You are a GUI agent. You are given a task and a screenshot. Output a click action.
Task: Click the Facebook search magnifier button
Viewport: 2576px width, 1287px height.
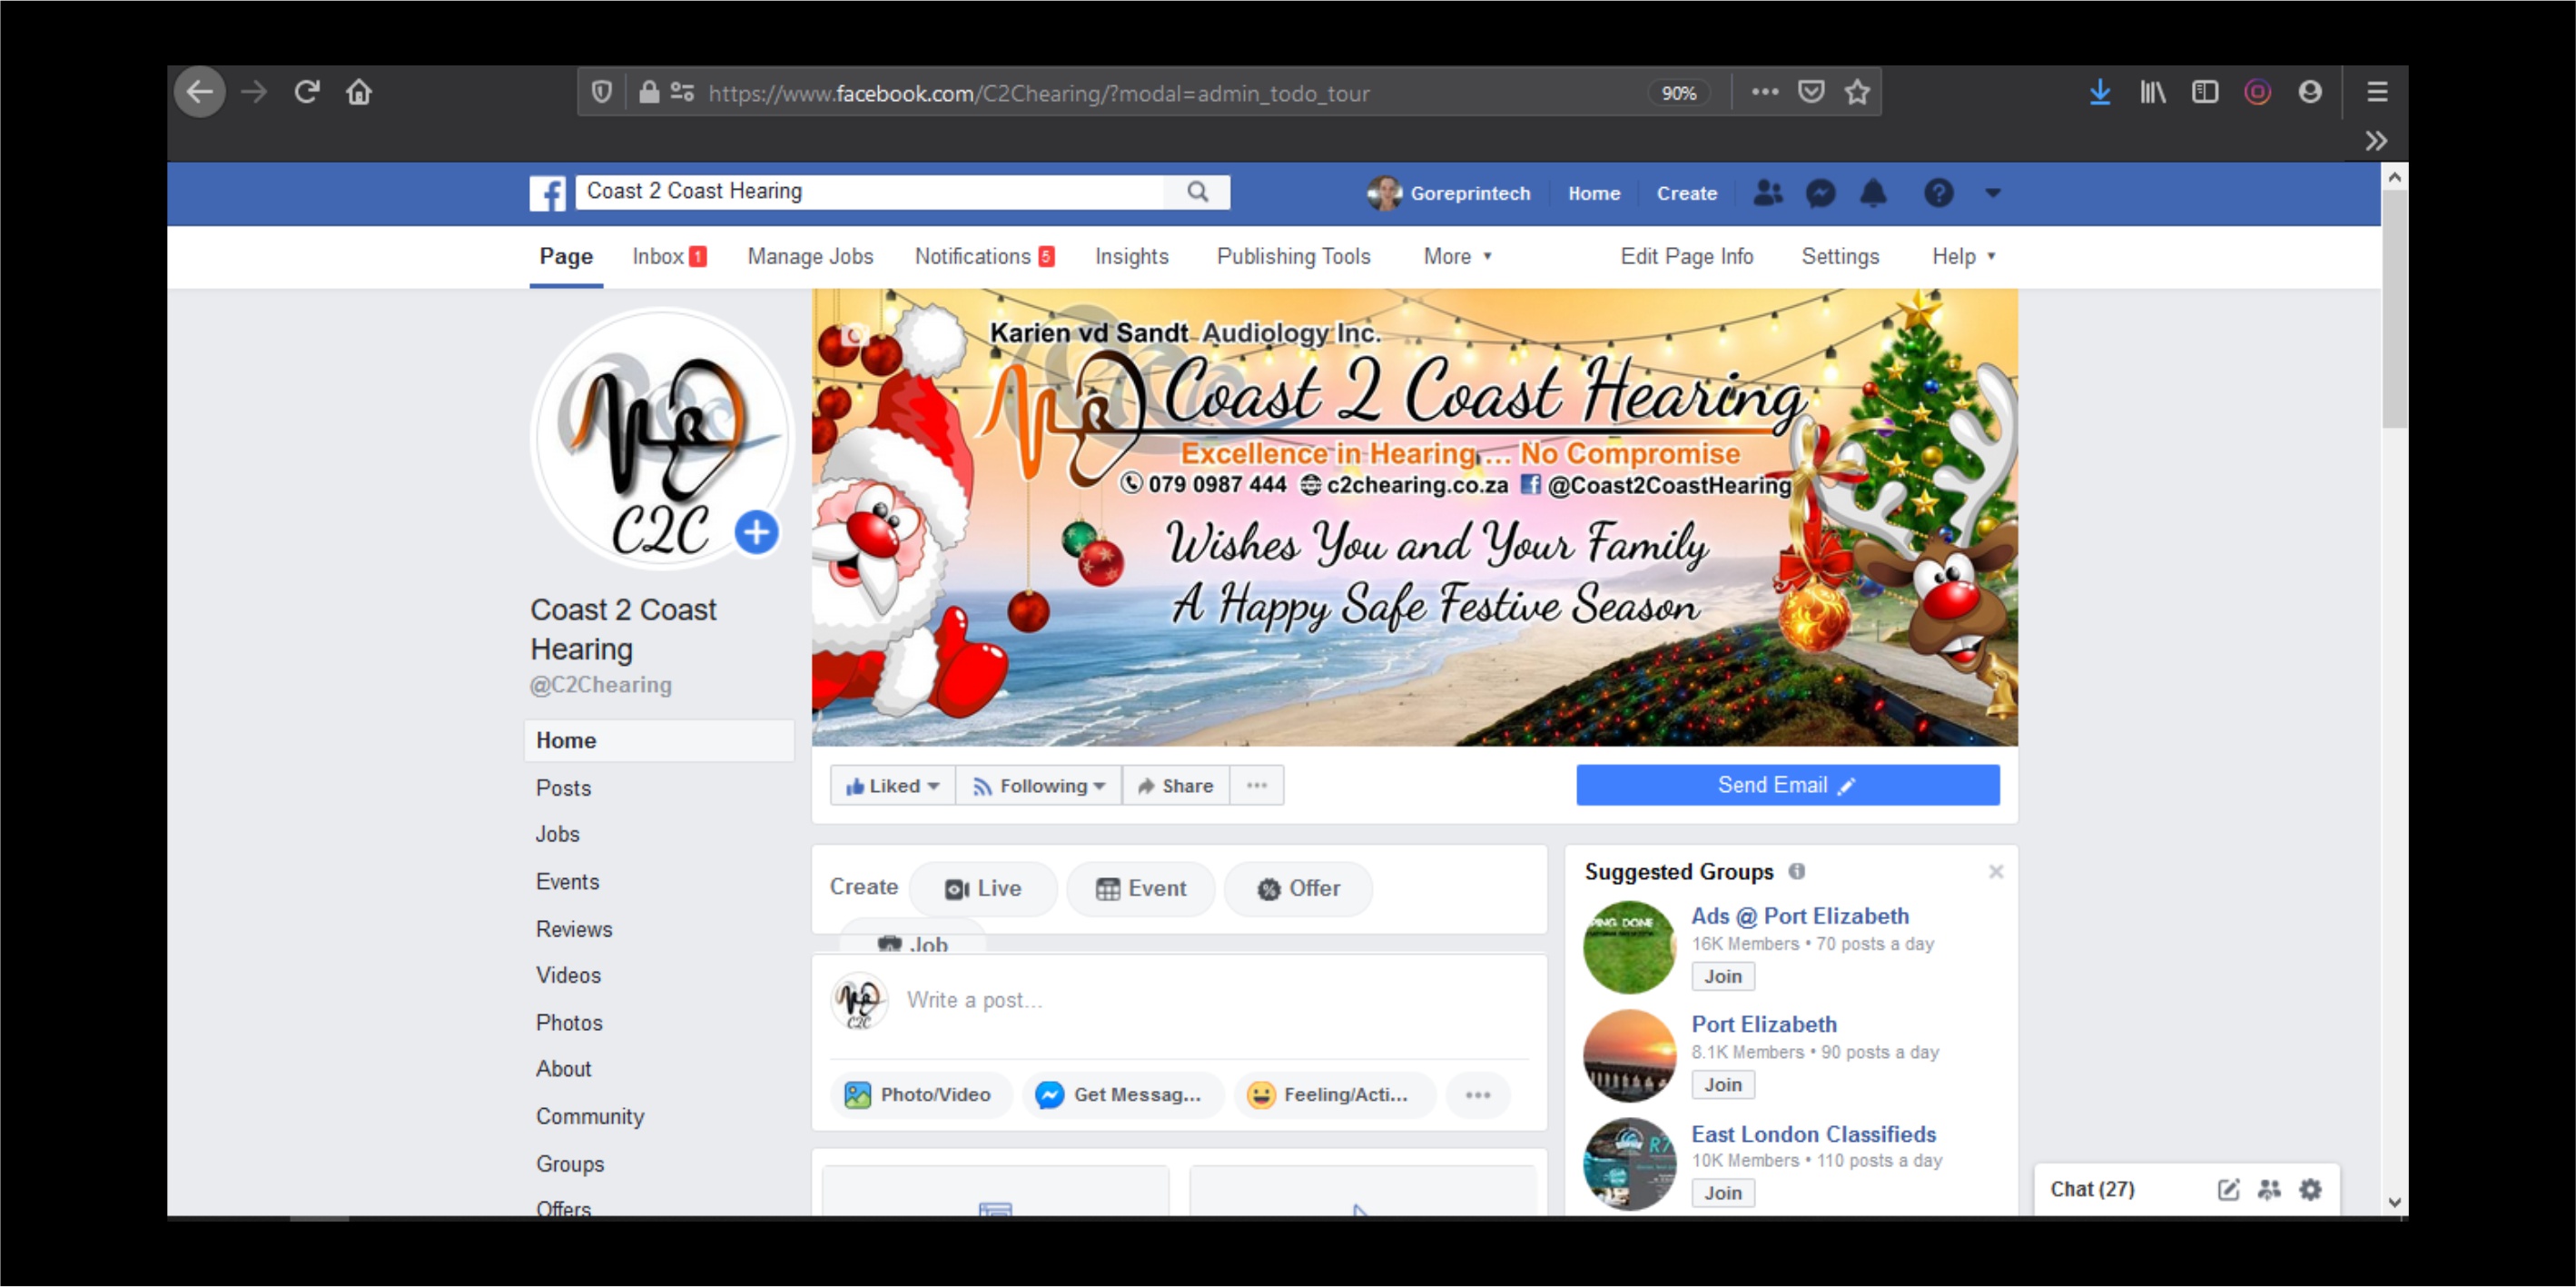coord(1197,192)
